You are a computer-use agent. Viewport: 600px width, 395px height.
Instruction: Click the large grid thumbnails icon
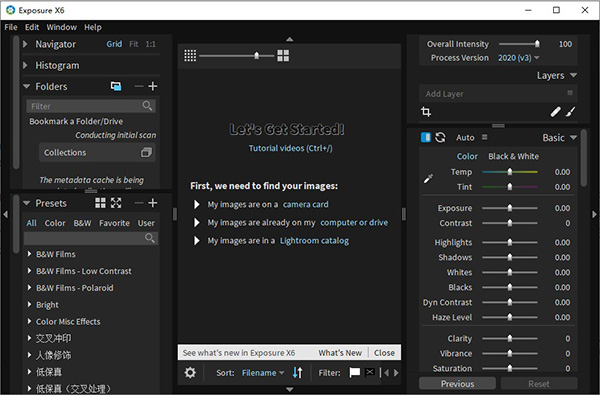[x=283, y=55]
